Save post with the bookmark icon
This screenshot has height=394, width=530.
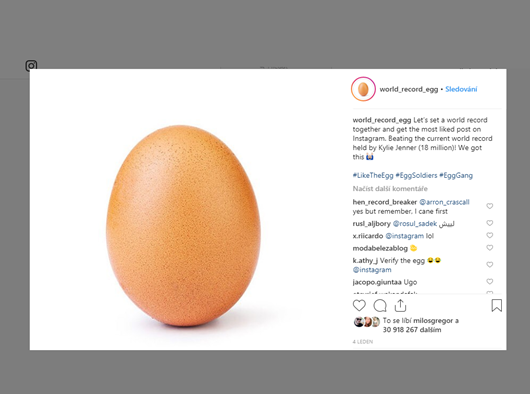tap(497, 305)
